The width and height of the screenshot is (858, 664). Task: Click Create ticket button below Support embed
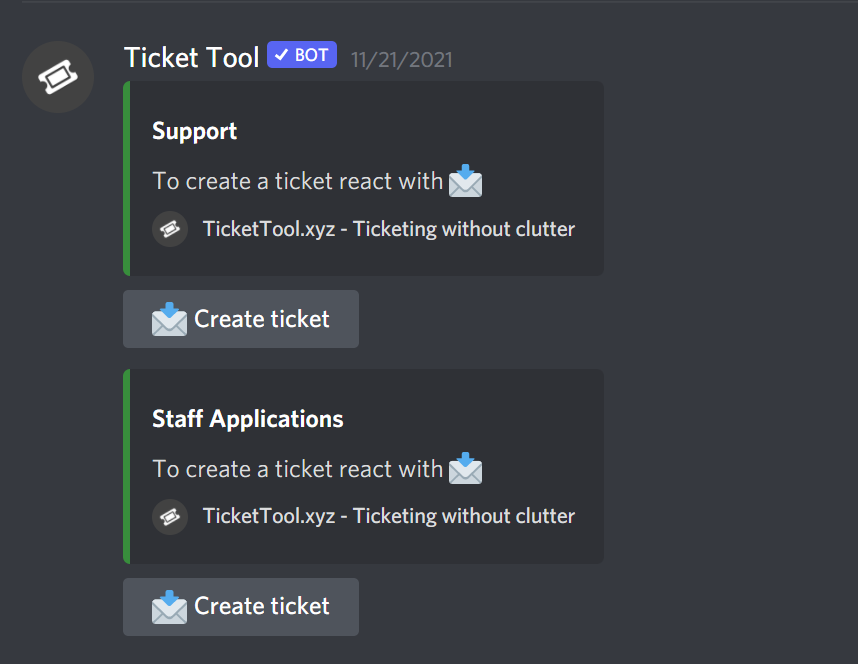pyautogui.click(x=241, y=319)
